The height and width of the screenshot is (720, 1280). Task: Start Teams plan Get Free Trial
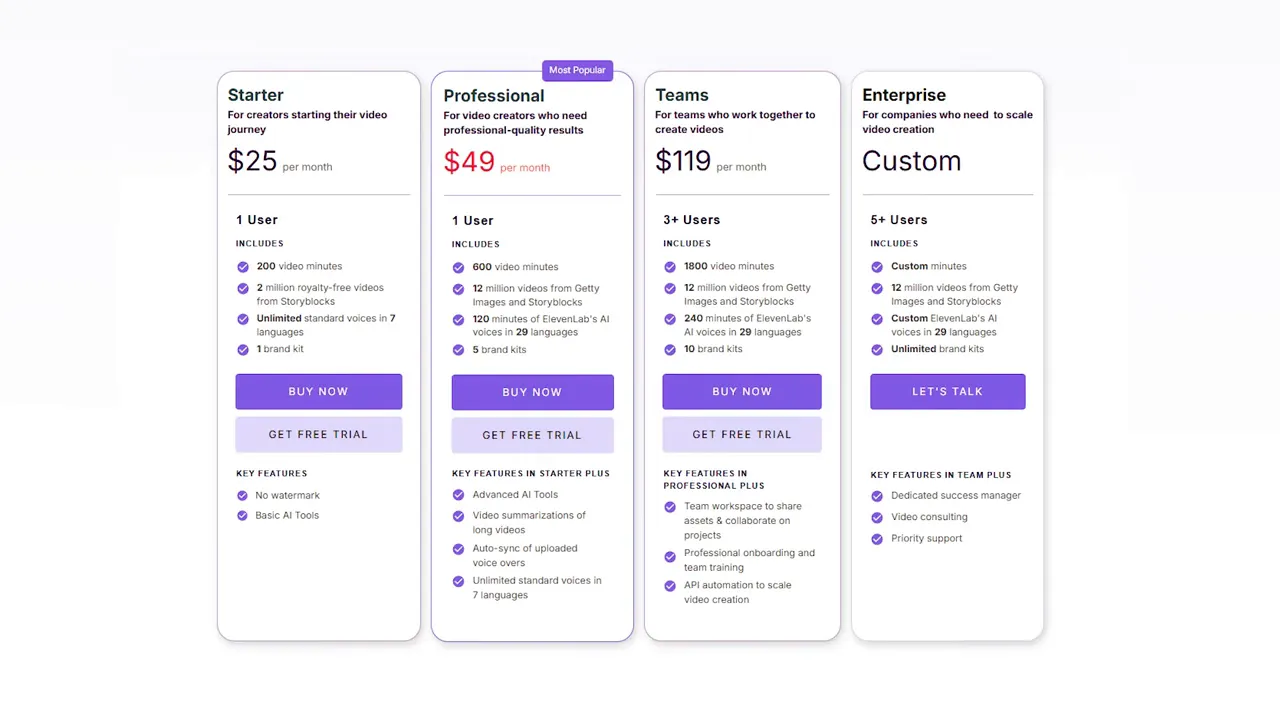point(741,435)
